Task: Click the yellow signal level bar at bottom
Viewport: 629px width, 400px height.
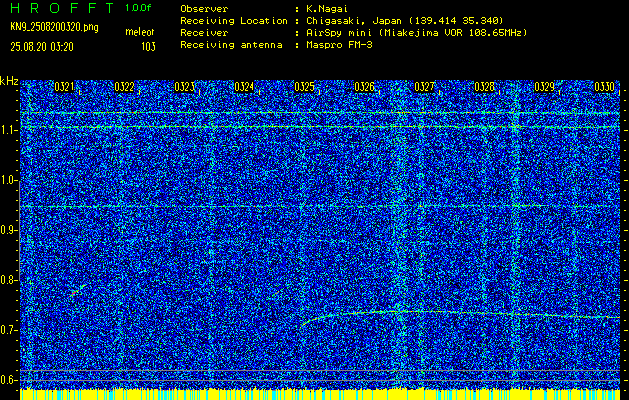Action: [x=320, y=394]
